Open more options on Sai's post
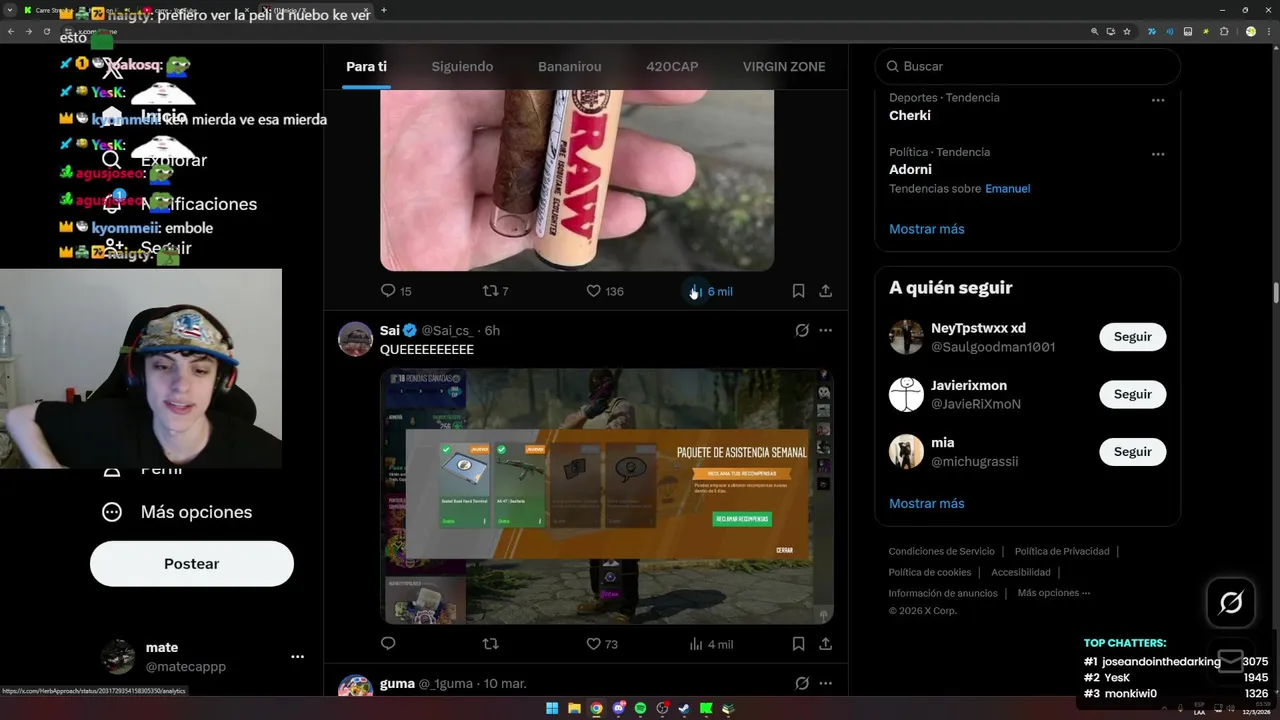This screenshot has height=720, width=1280. point(825,330)
